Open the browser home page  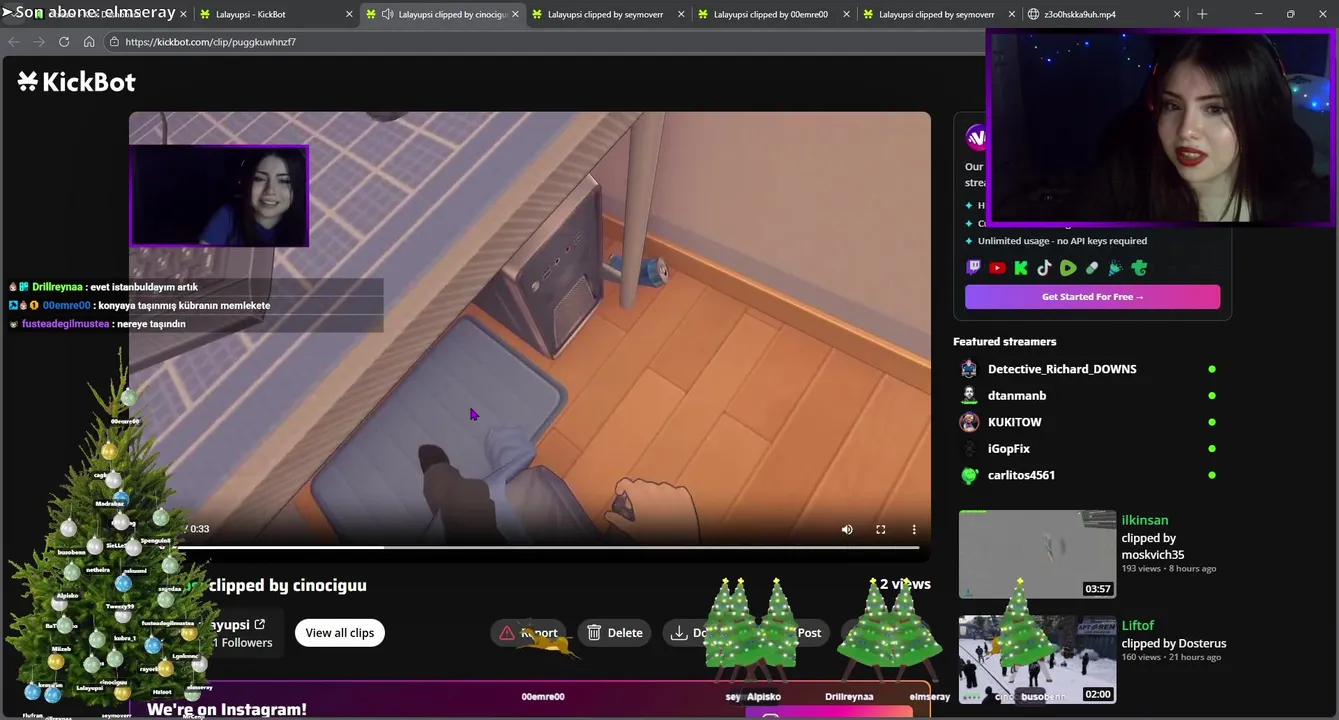tap(89, 42)
